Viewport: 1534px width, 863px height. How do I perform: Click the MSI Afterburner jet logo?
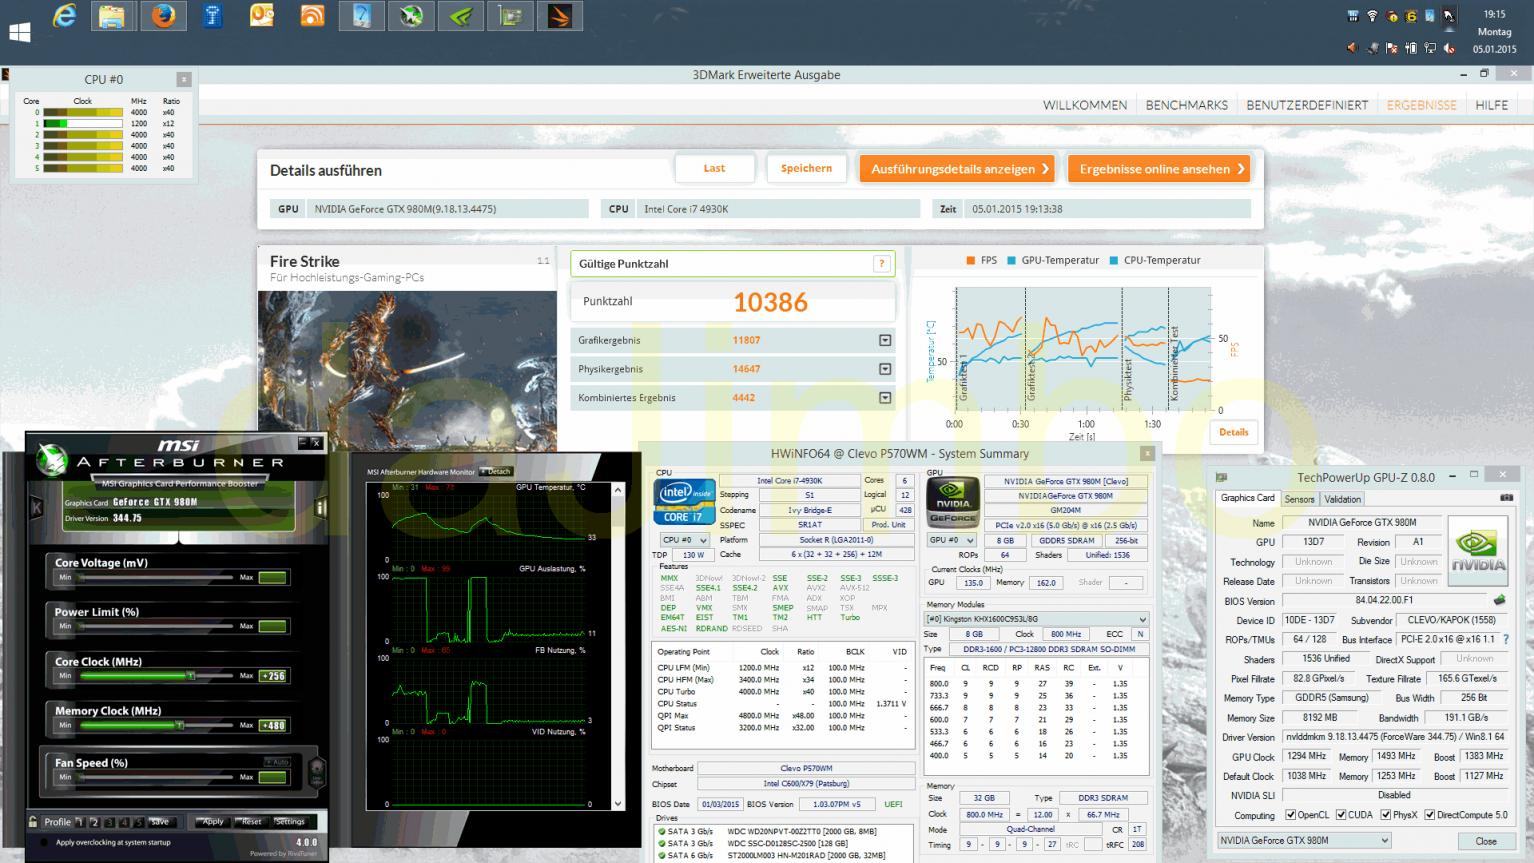coord(50,458)
